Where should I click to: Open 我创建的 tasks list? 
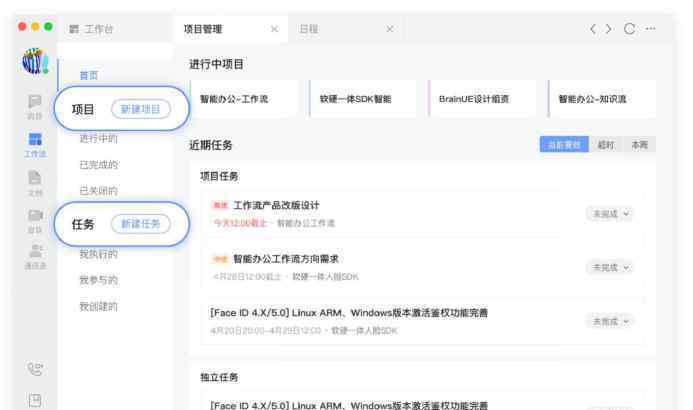tap(99, 307)
